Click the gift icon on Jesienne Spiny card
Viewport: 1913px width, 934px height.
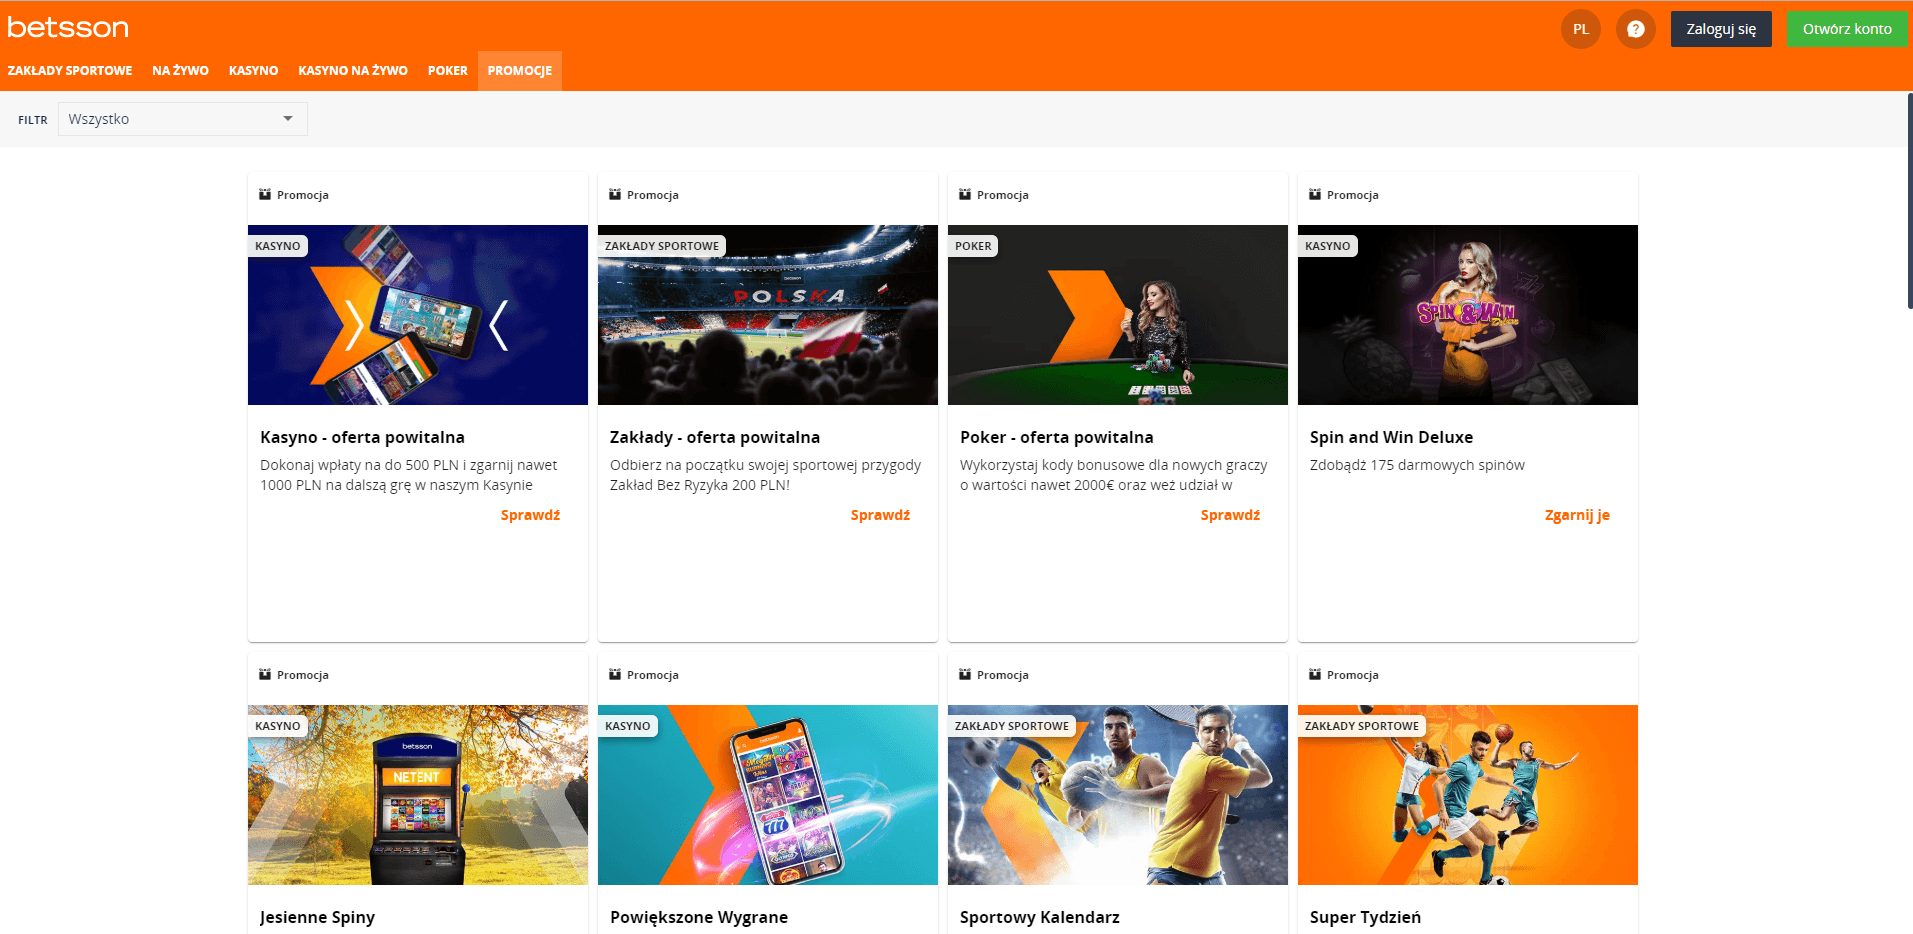click(265, 674)
